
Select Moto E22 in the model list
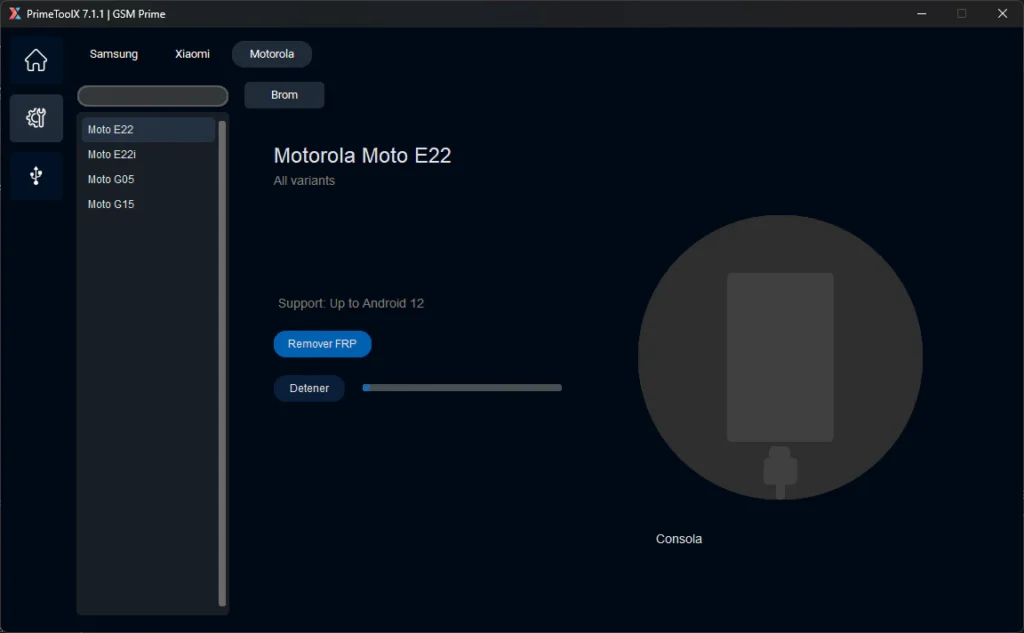[148, 129]
